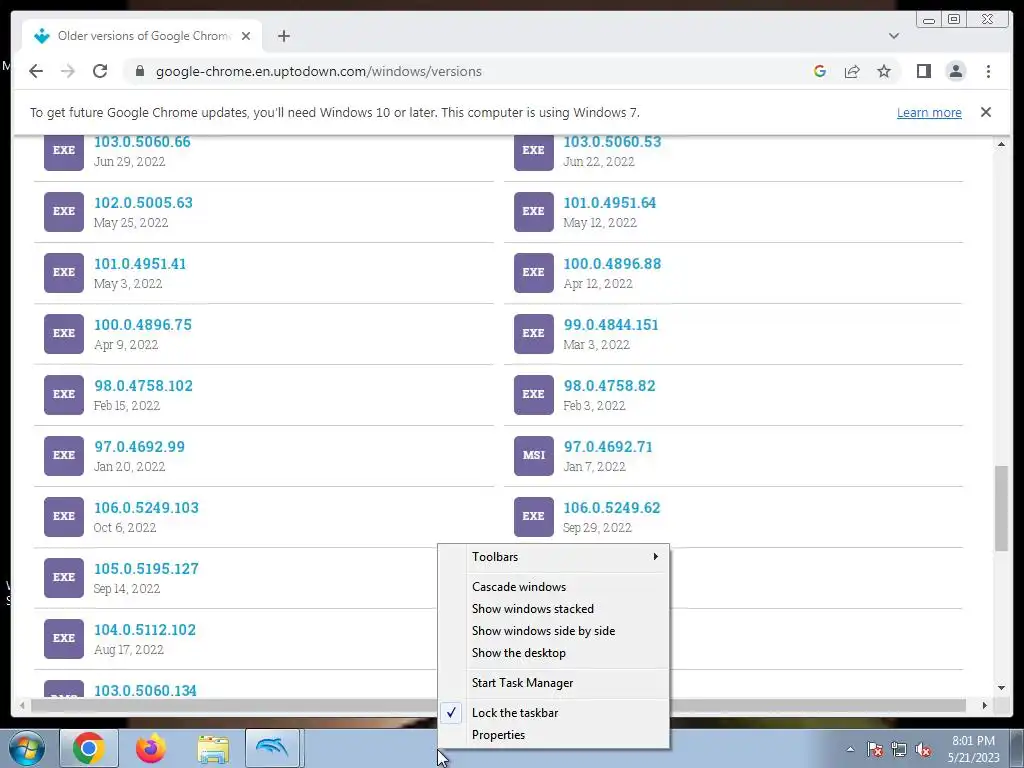Open a new tab with plus button
Screen dimensions: 1024x768
coord(283,36)
